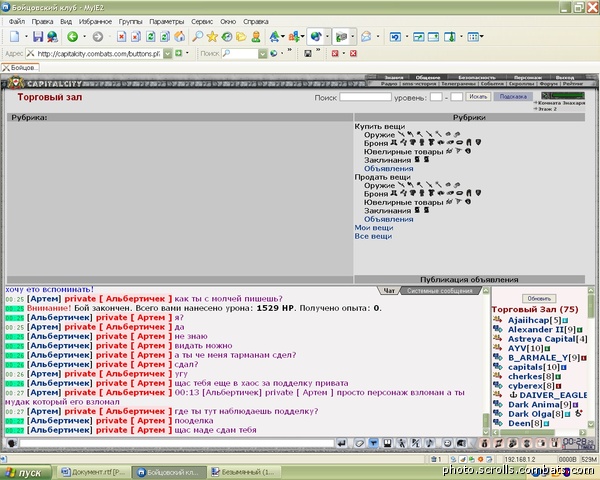This screenshot has height=480, width=600.
Task: Go forward with the gray arrow
Action: click(x=98, y=37)
